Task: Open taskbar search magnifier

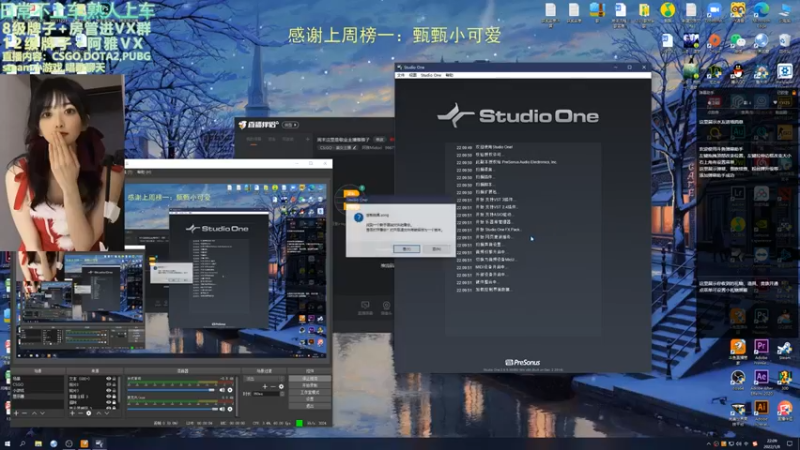Action: click(x=22, y=443)
